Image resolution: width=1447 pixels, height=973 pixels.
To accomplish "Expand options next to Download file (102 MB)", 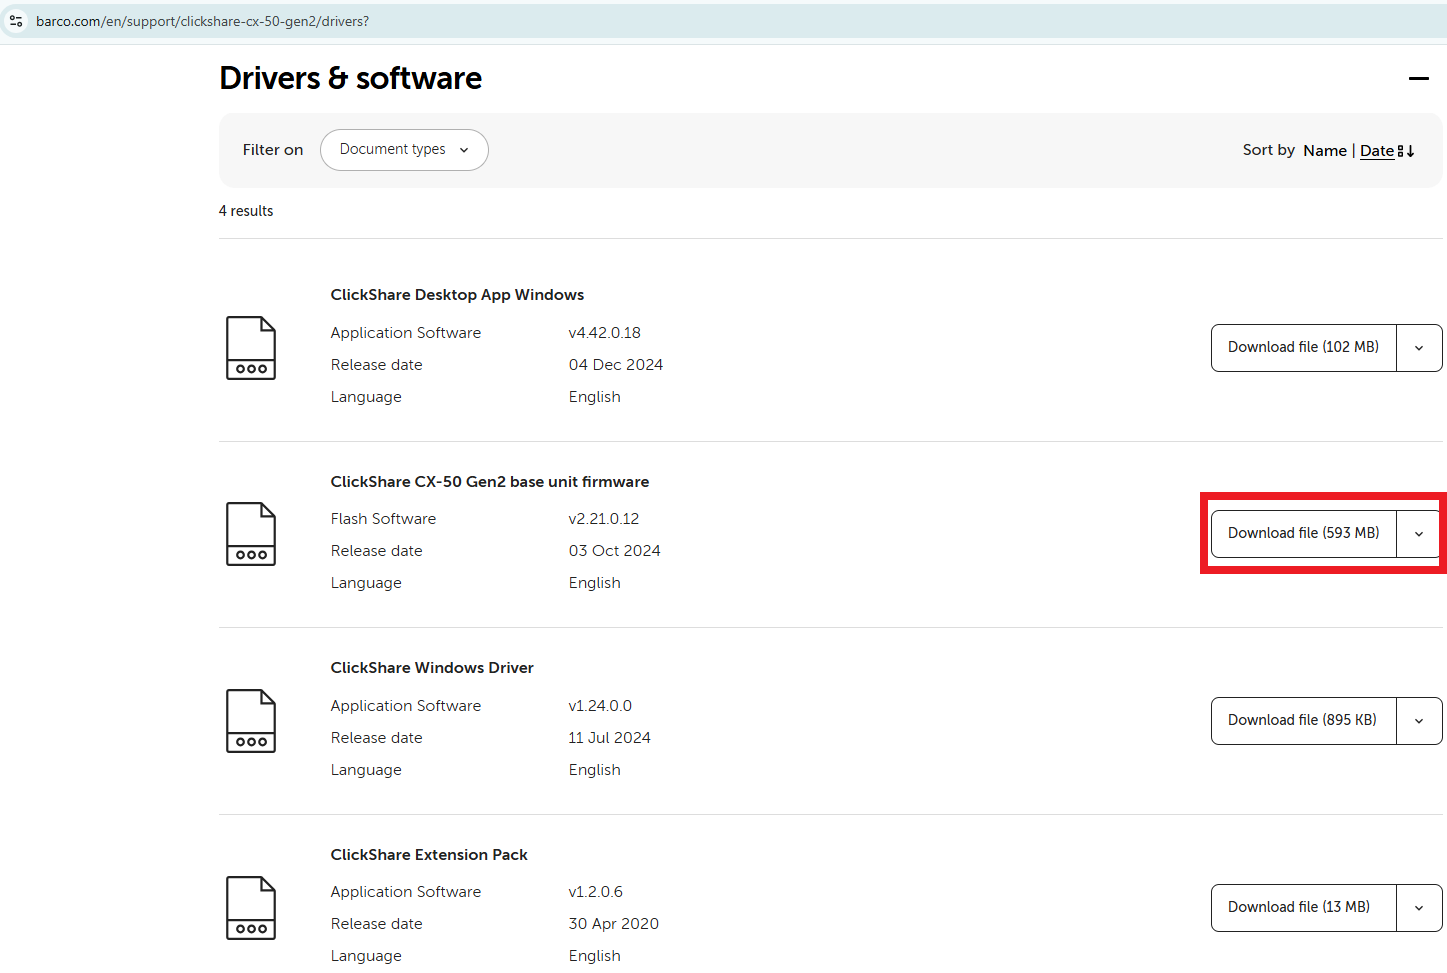I will click(1419, 348).
